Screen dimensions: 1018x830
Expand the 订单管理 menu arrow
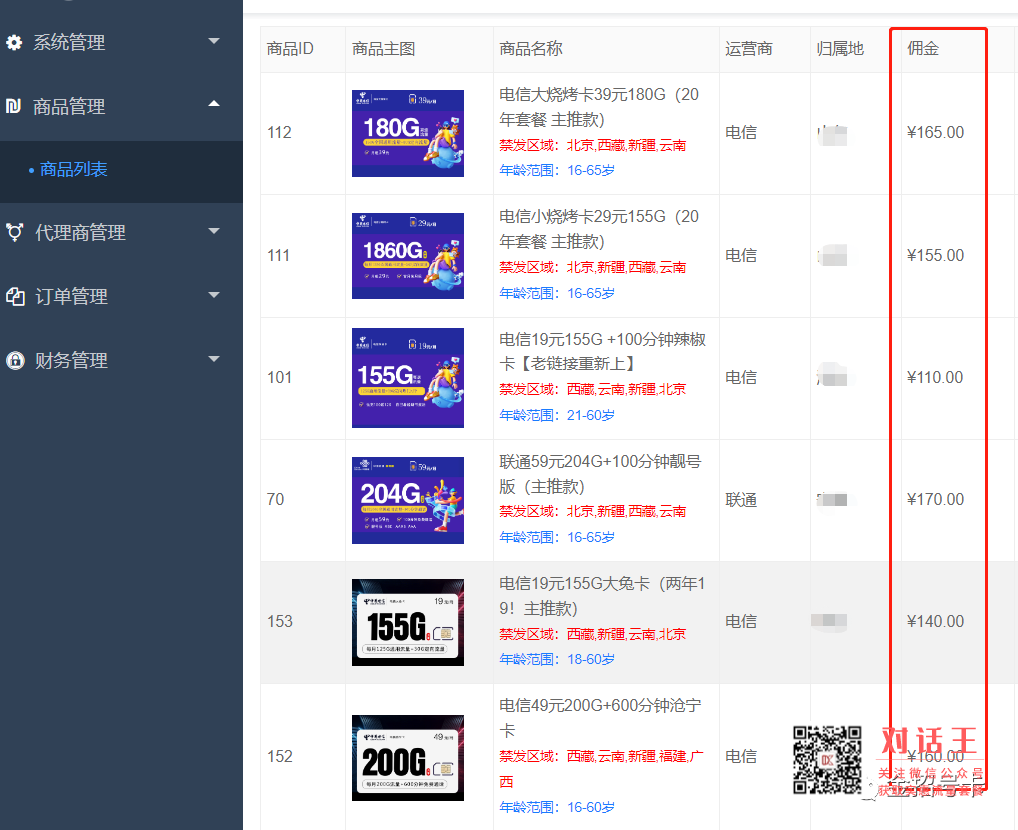(x=214, y=295)
